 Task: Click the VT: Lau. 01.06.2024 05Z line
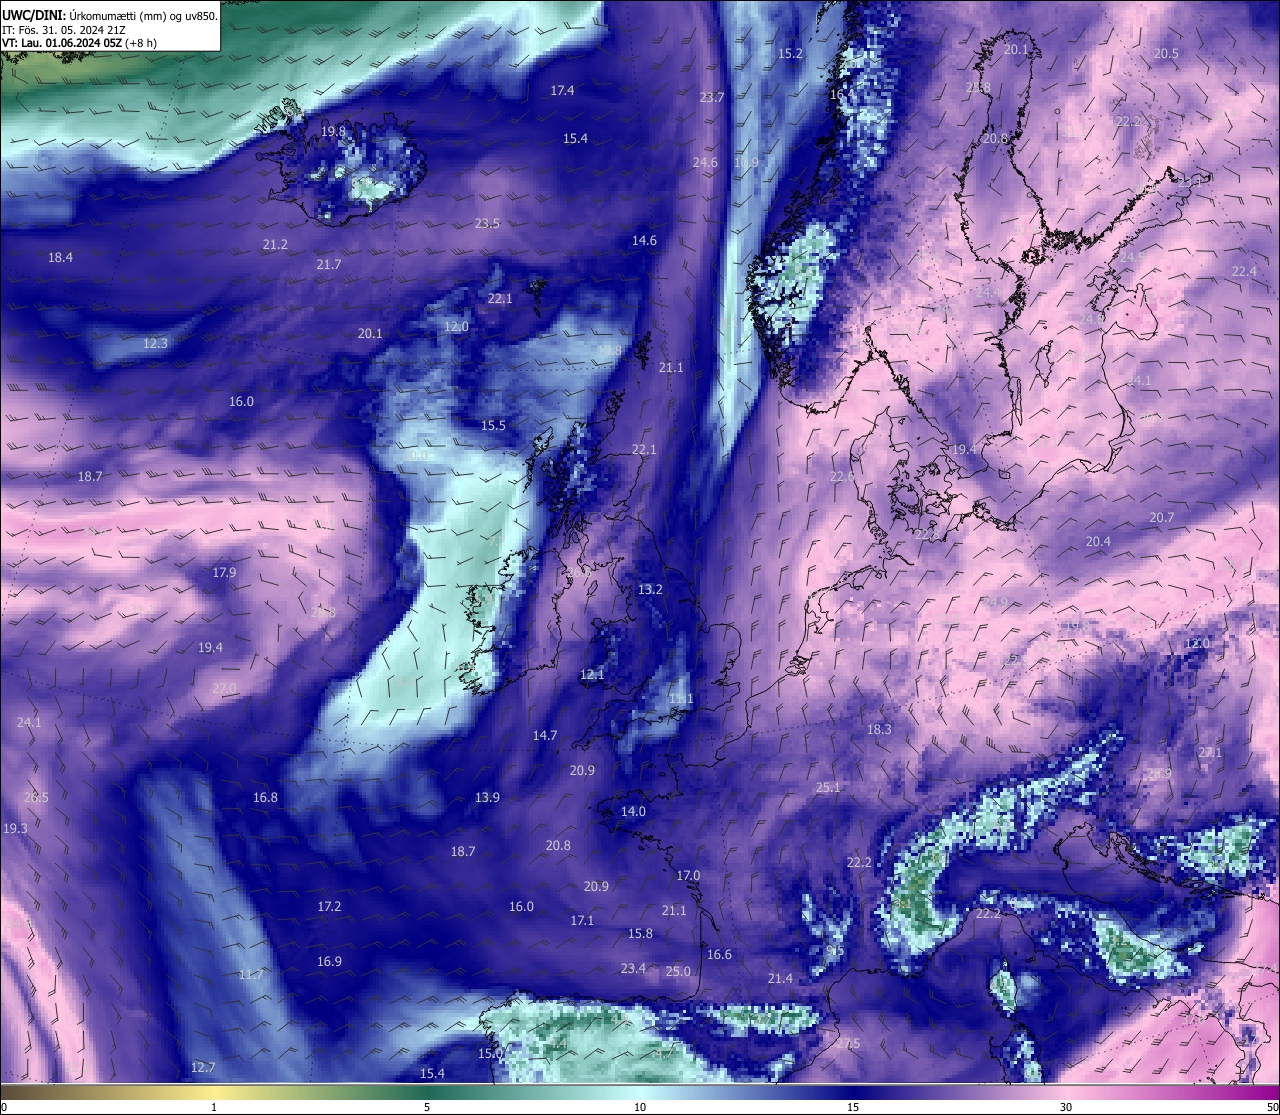(79, 43)
